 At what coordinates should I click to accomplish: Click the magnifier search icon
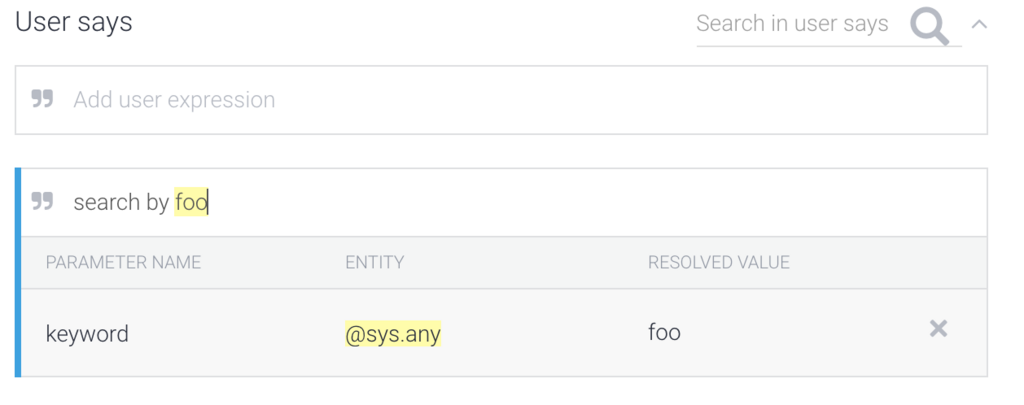pos(929,27)
